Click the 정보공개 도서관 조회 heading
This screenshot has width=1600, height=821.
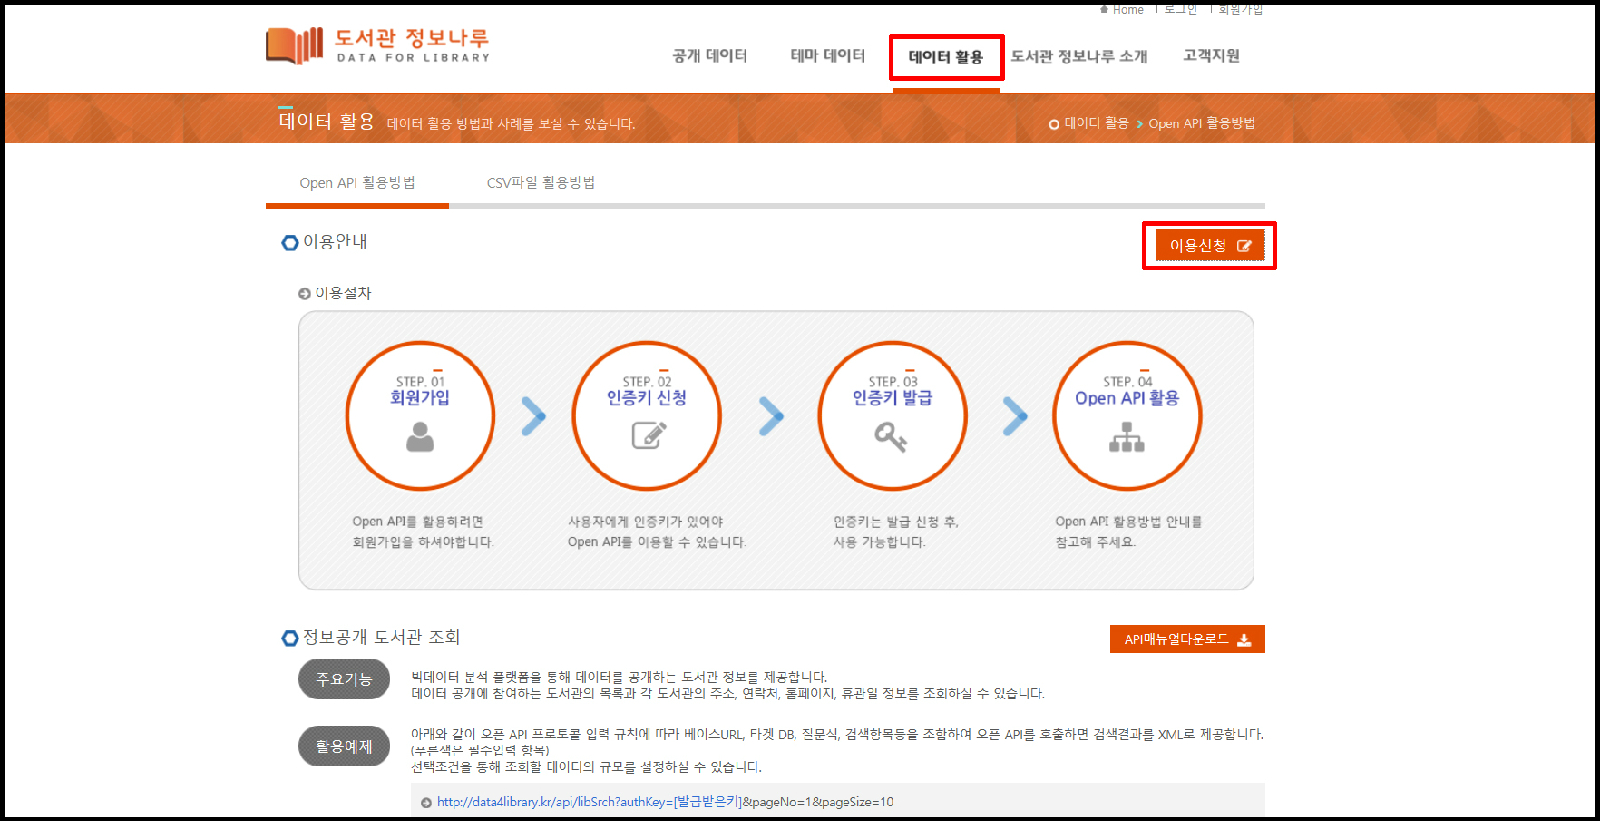(x=381, y=637)
